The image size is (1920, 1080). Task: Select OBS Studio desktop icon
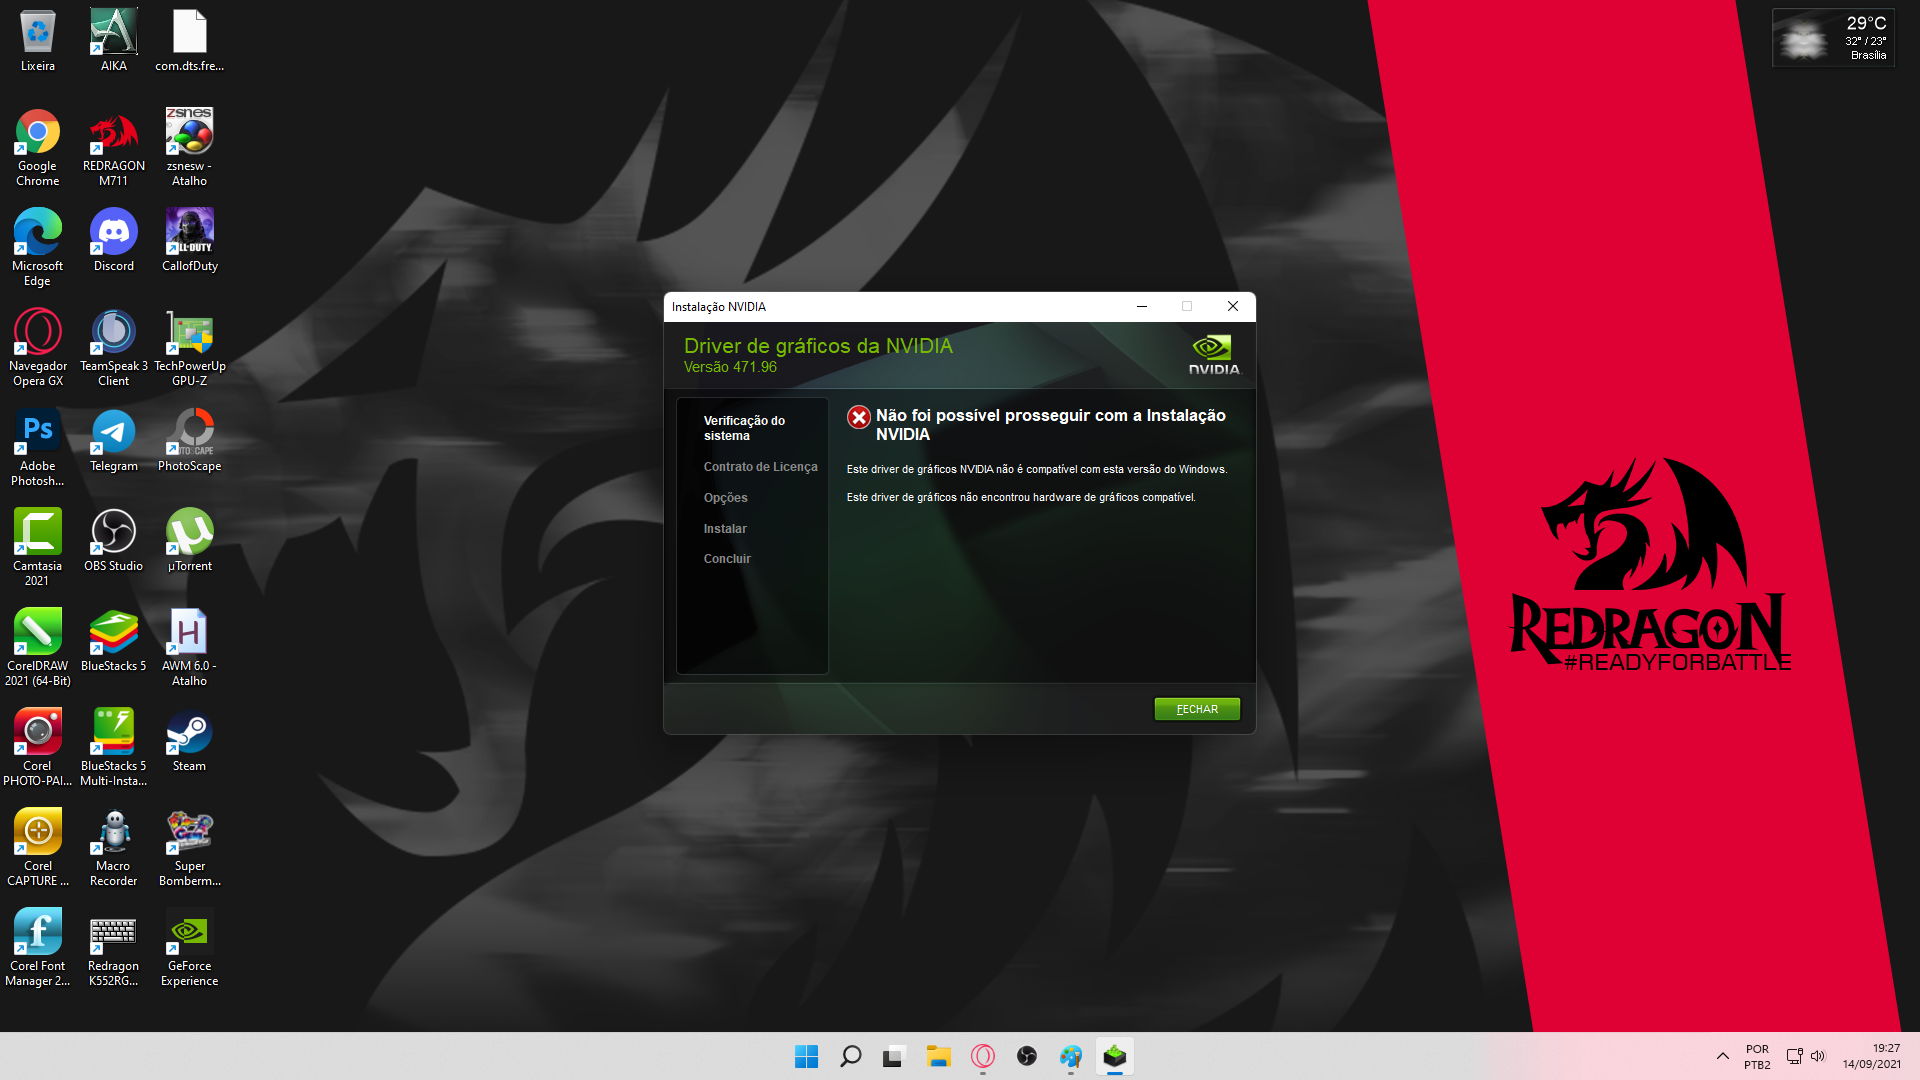click(114, 541)
